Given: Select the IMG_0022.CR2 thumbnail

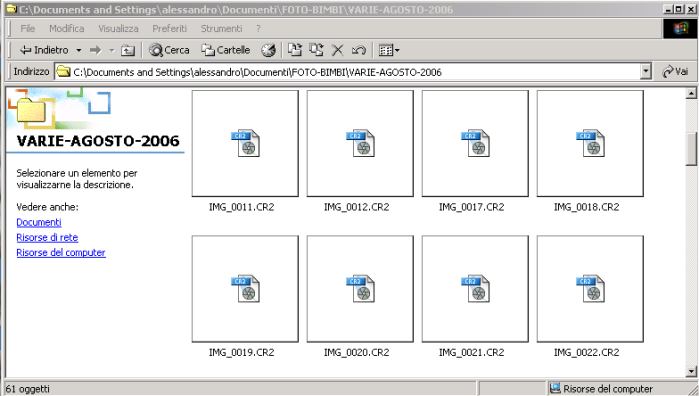Looking at the screenshot, I should coord(590,289).
